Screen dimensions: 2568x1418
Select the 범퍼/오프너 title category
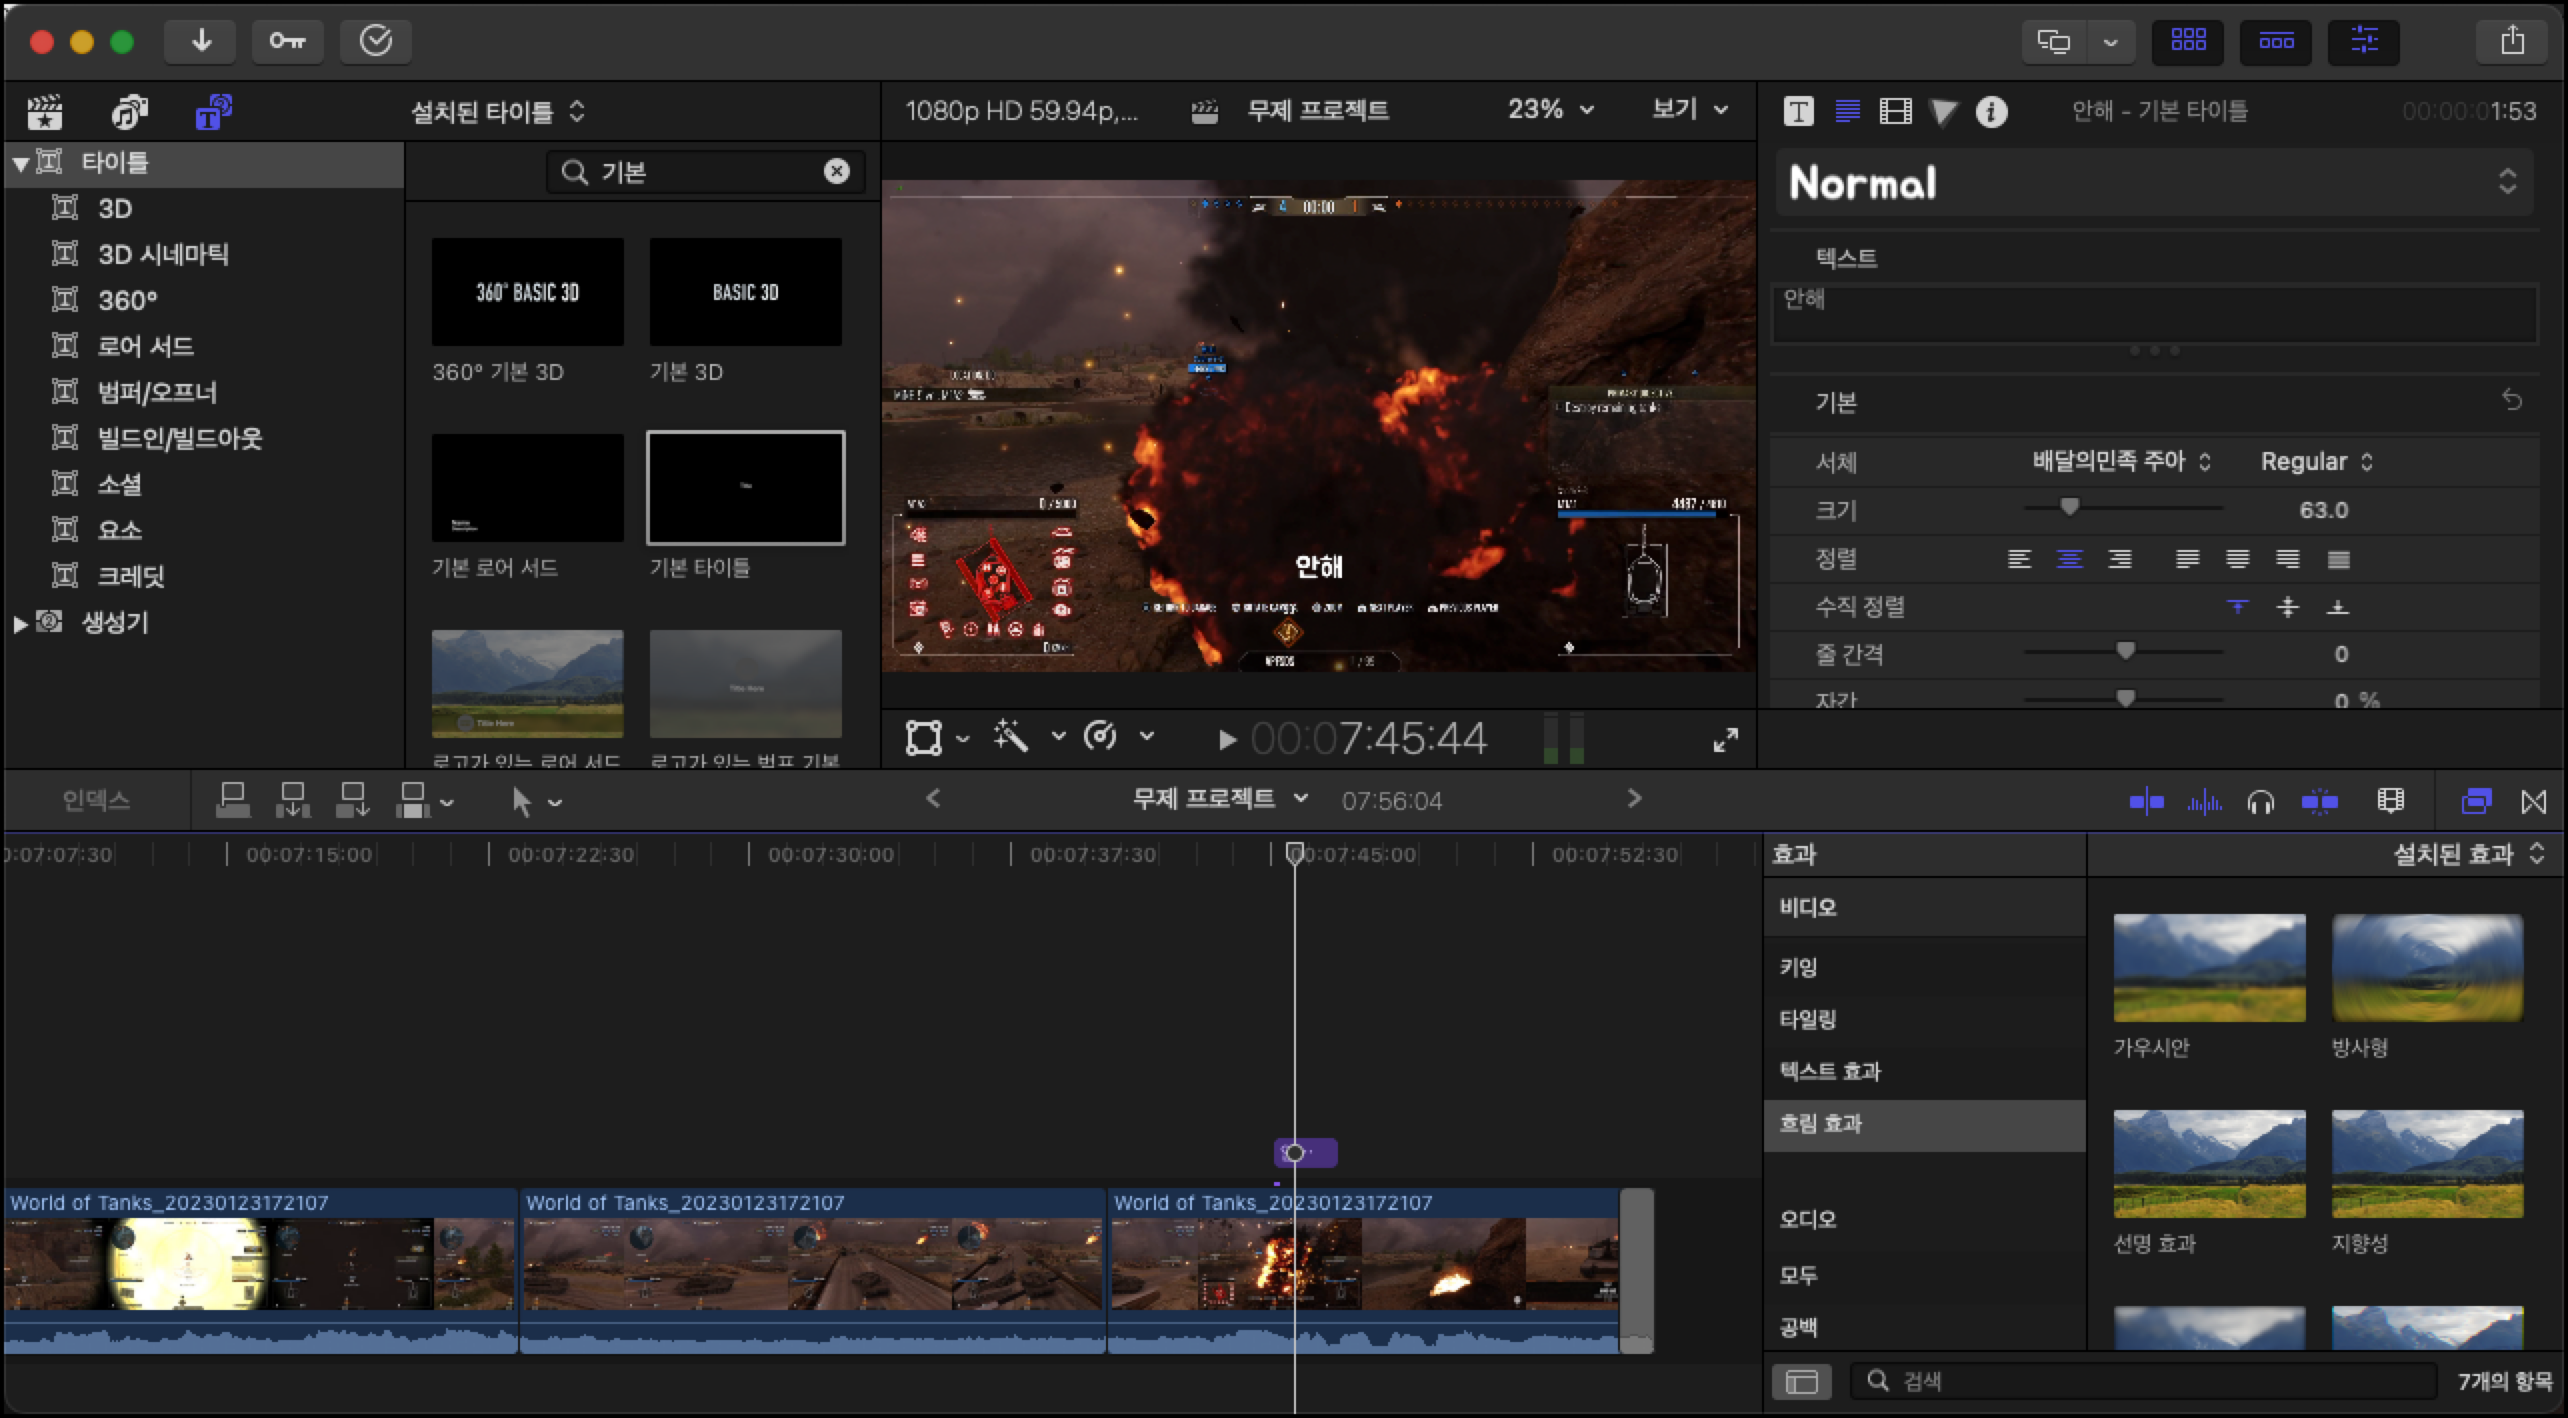tap(157, 392)
